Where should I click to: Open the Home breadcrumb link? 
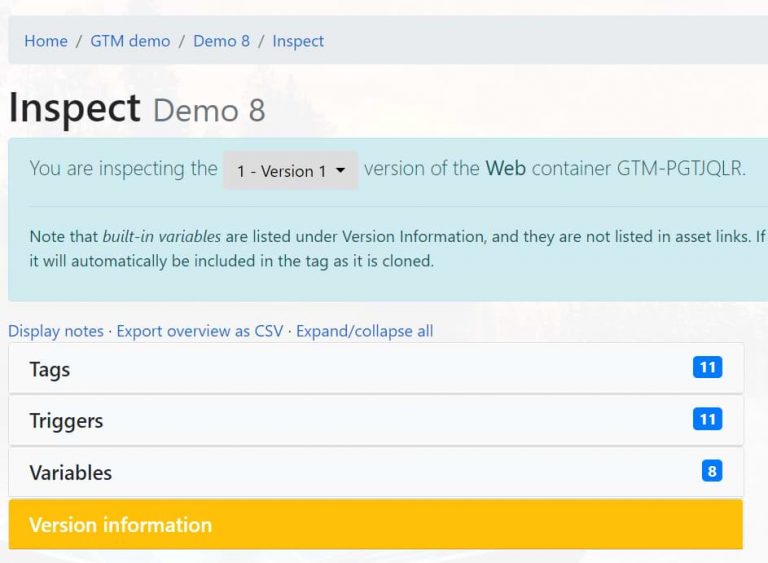pos(46,41)
